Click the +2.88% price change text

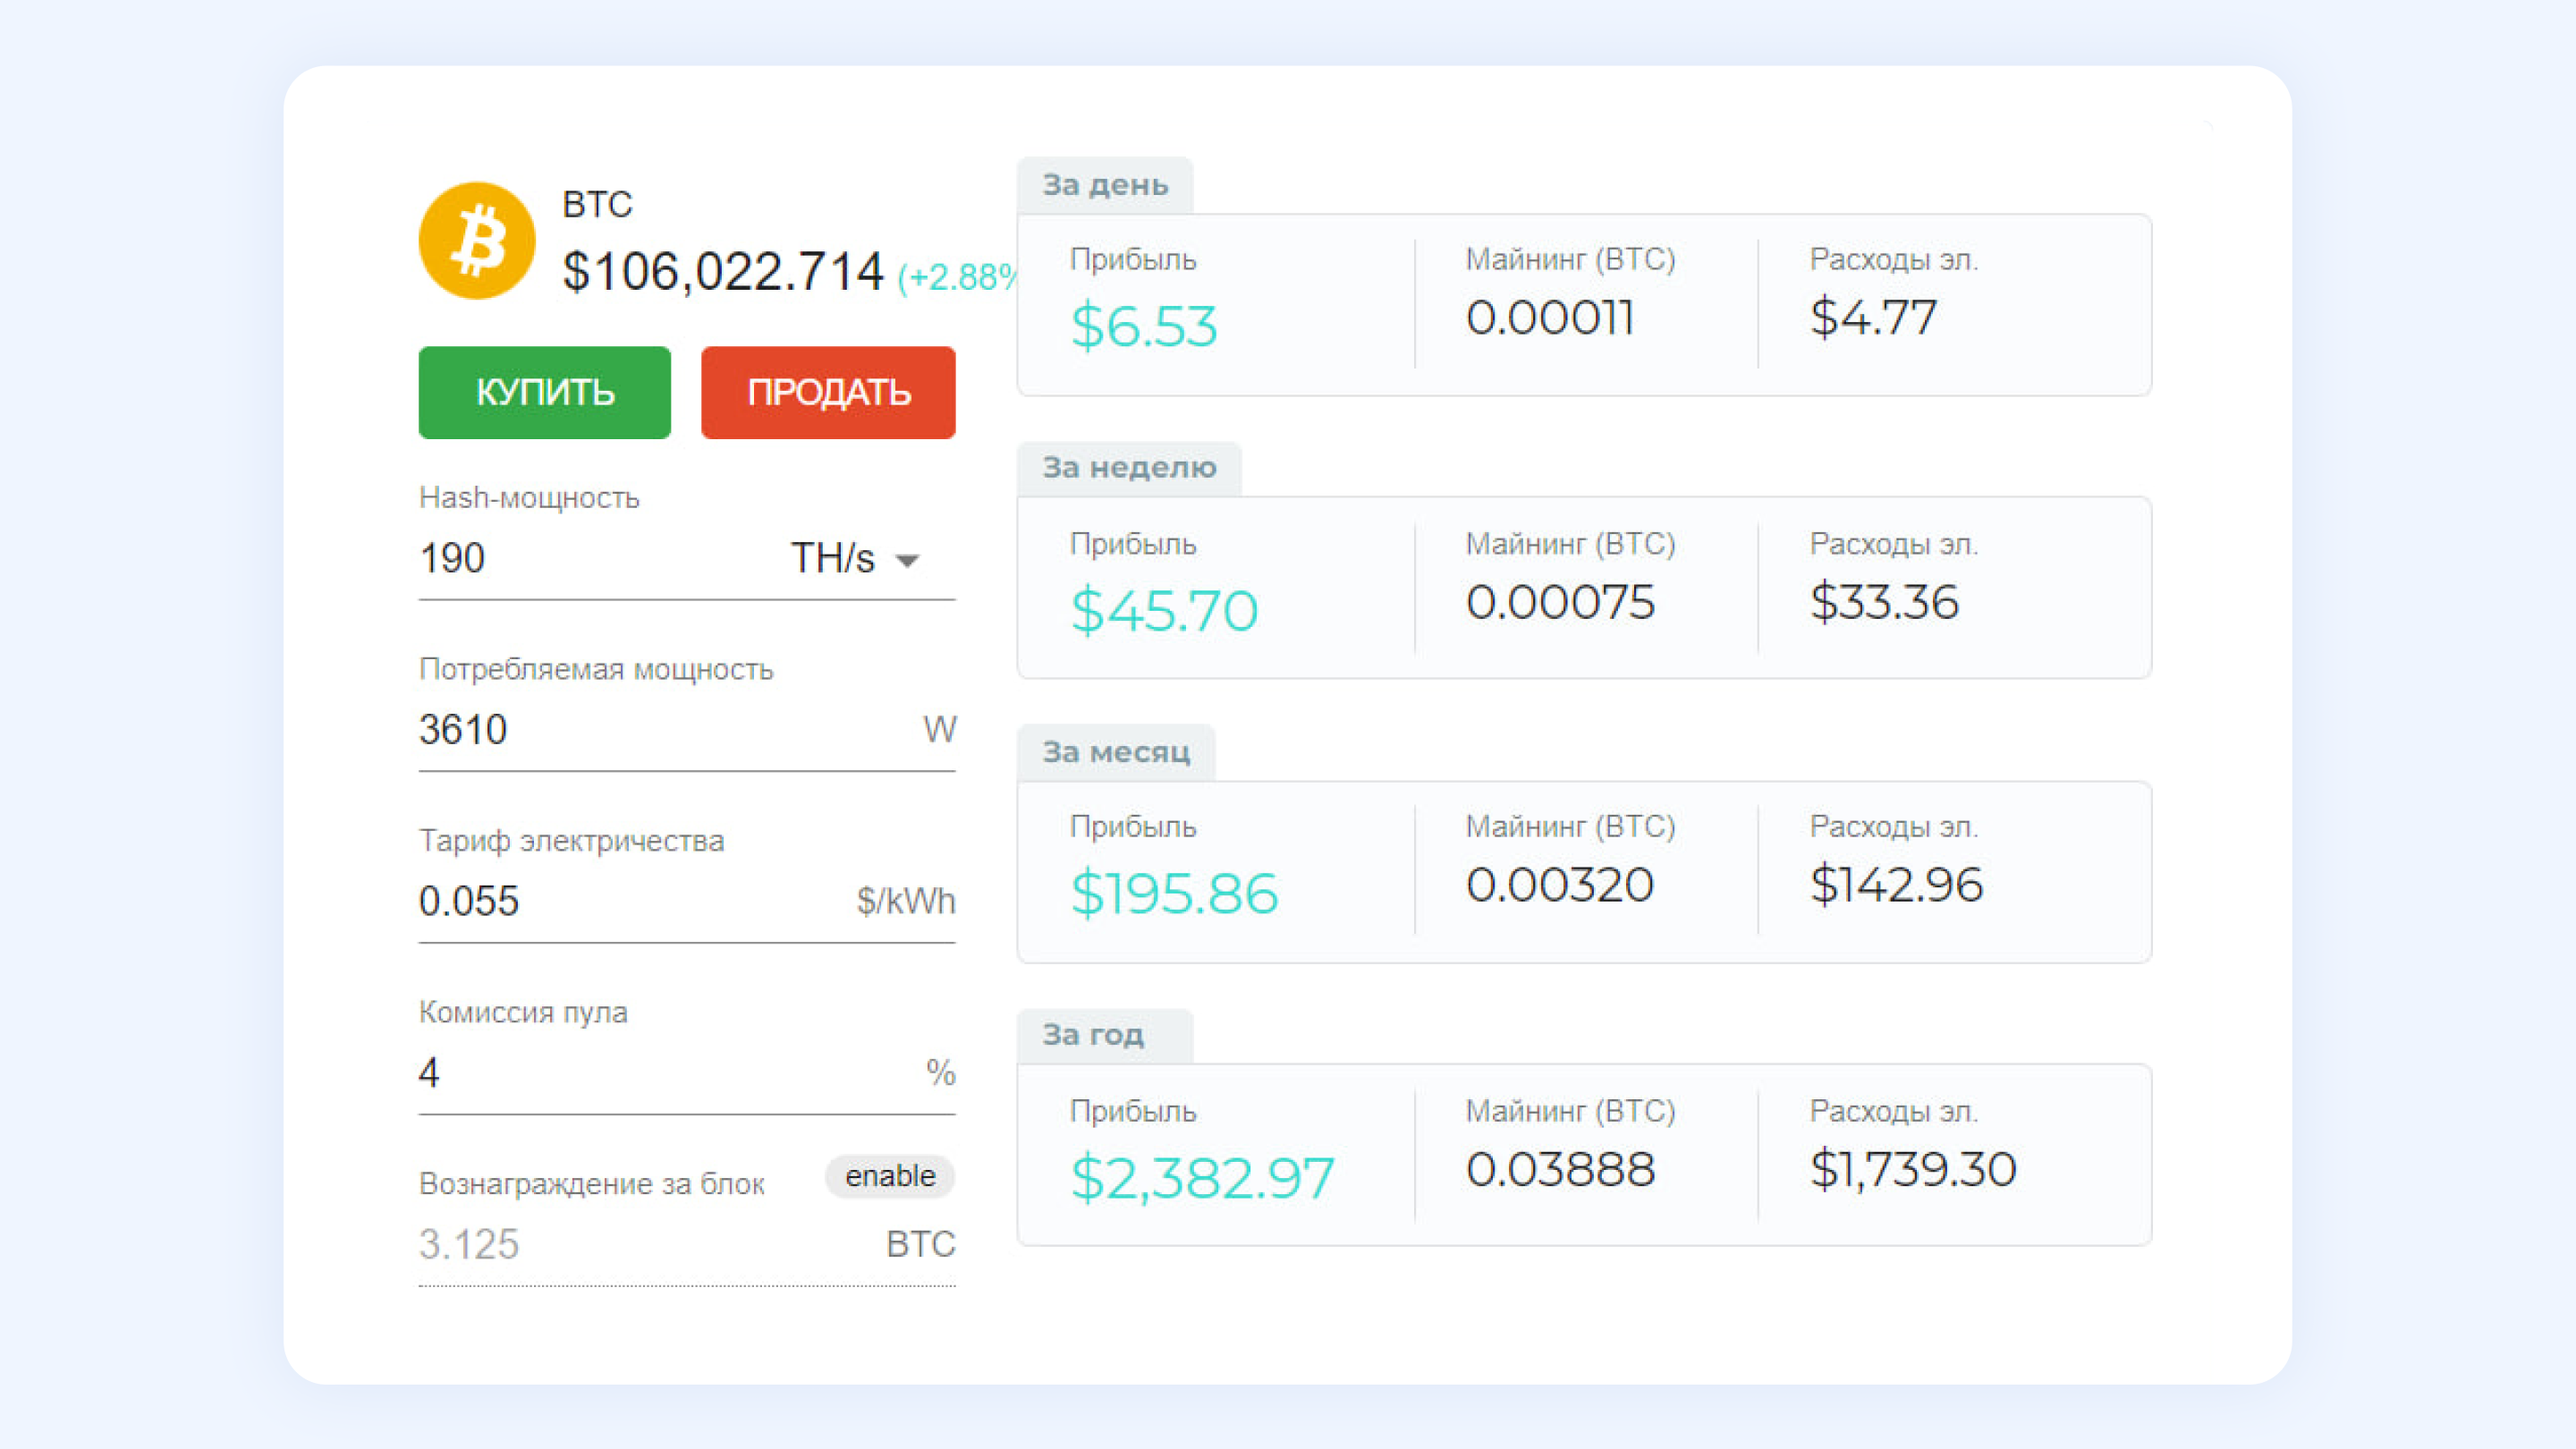point(957,277)
